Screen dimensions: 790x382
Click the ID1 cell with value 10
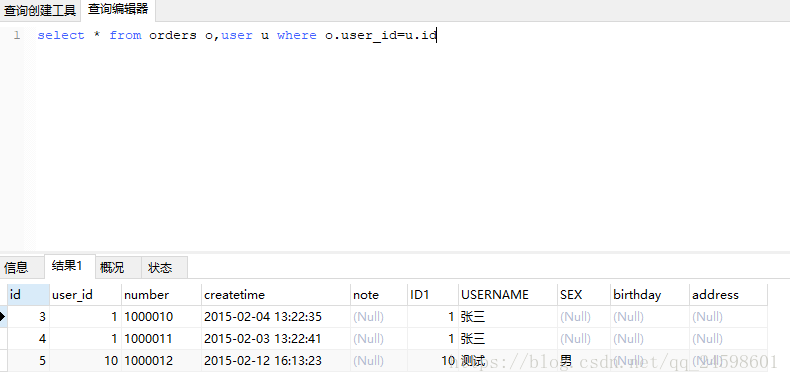pos(433,361)
